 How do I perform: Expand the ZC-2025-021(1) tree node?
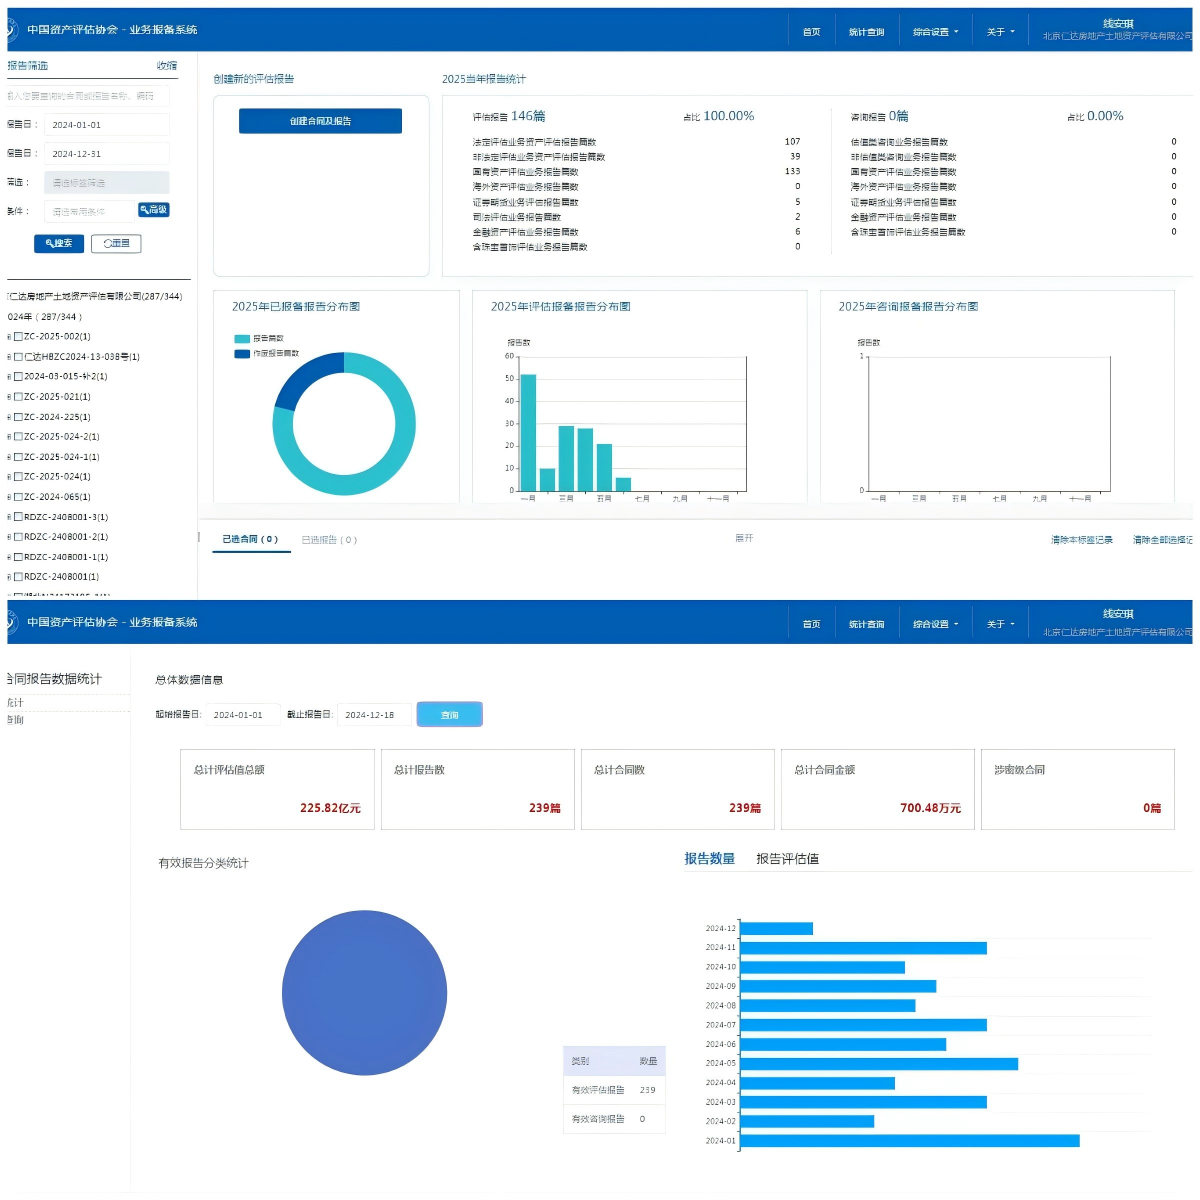9,397
